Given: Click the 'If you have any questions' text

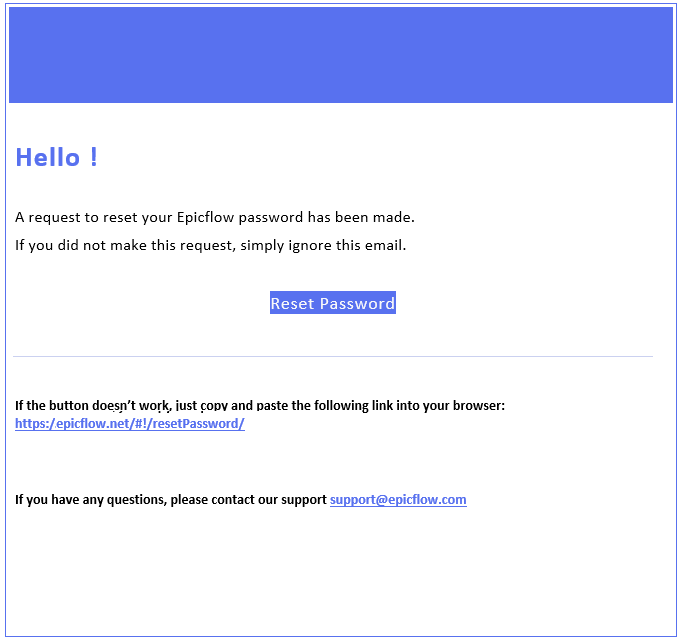Looking at the screenshot, I should tap(171, 499).
